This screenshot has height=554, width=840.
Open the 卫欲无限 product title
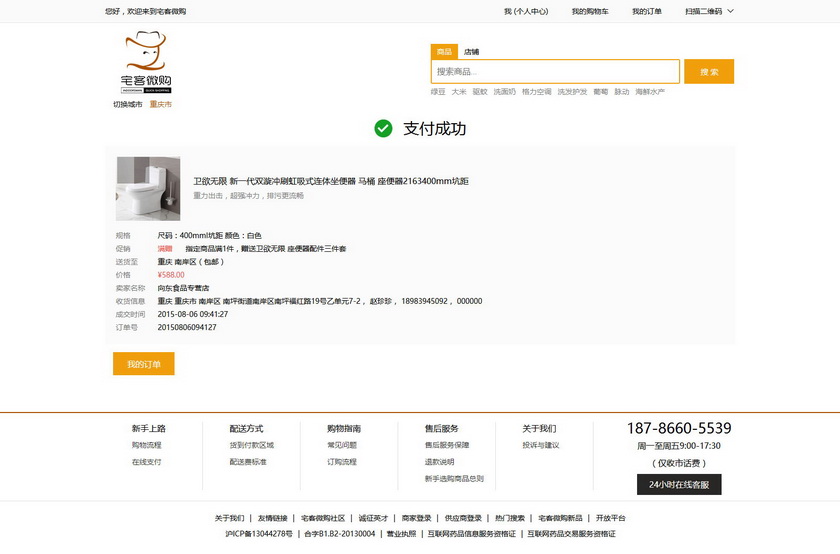[331, 181]
